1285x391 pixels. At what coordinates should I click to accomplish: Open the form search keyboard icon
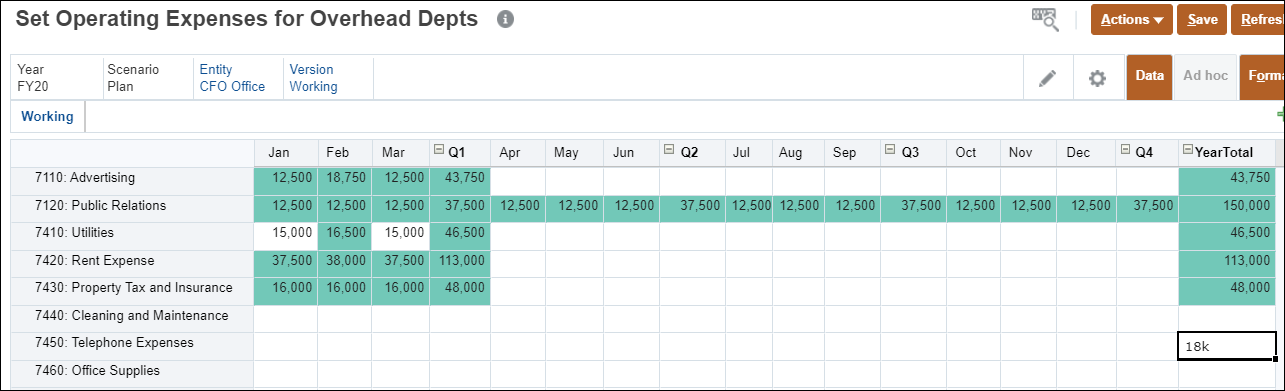[x=1045, y=20]
